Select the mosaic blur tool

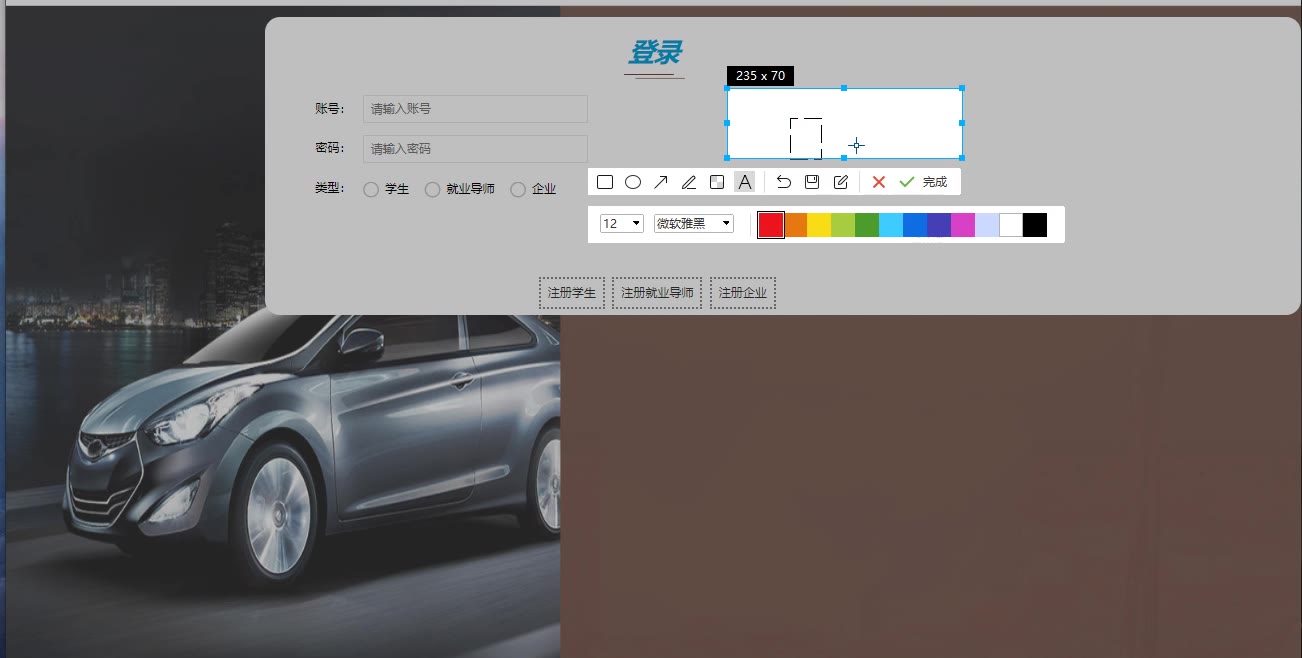click(717, 182)
